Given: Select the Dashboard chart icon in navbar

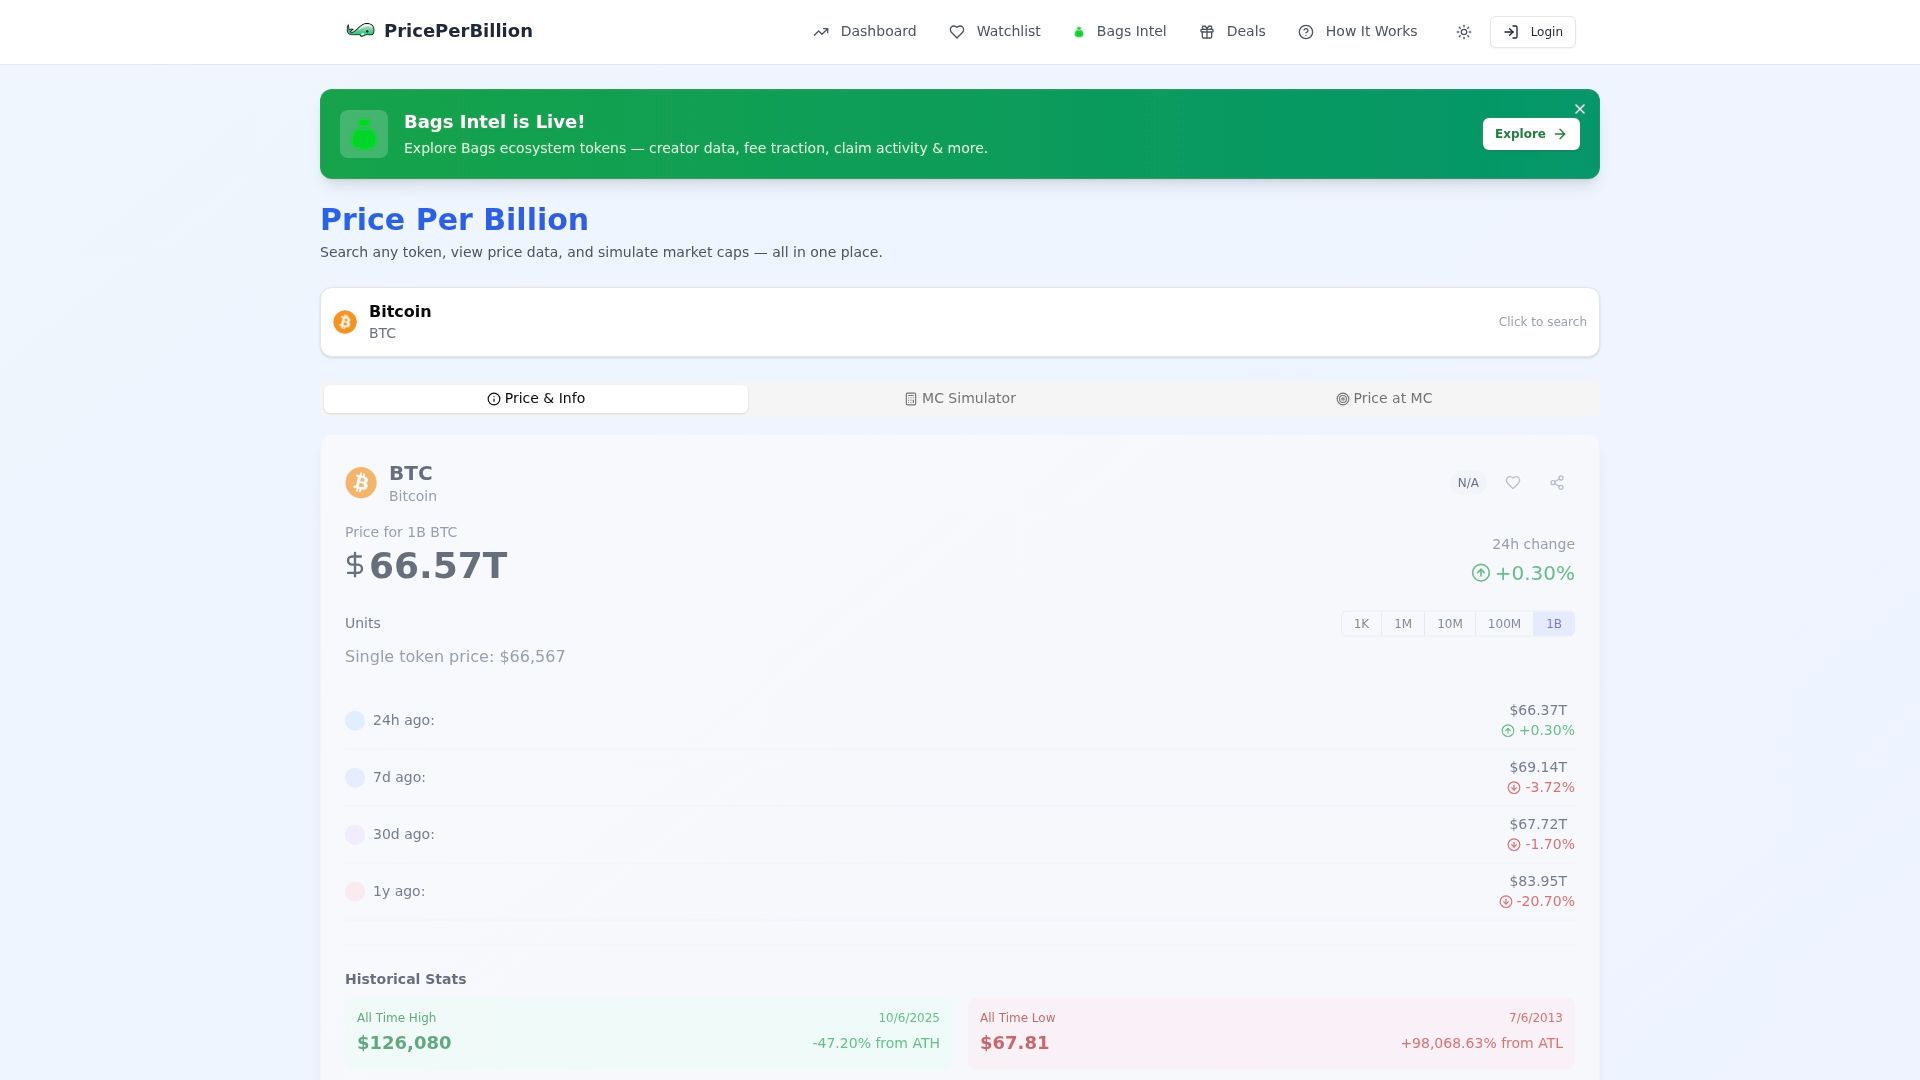Looking at the screenshot, I should coord(820,31).
